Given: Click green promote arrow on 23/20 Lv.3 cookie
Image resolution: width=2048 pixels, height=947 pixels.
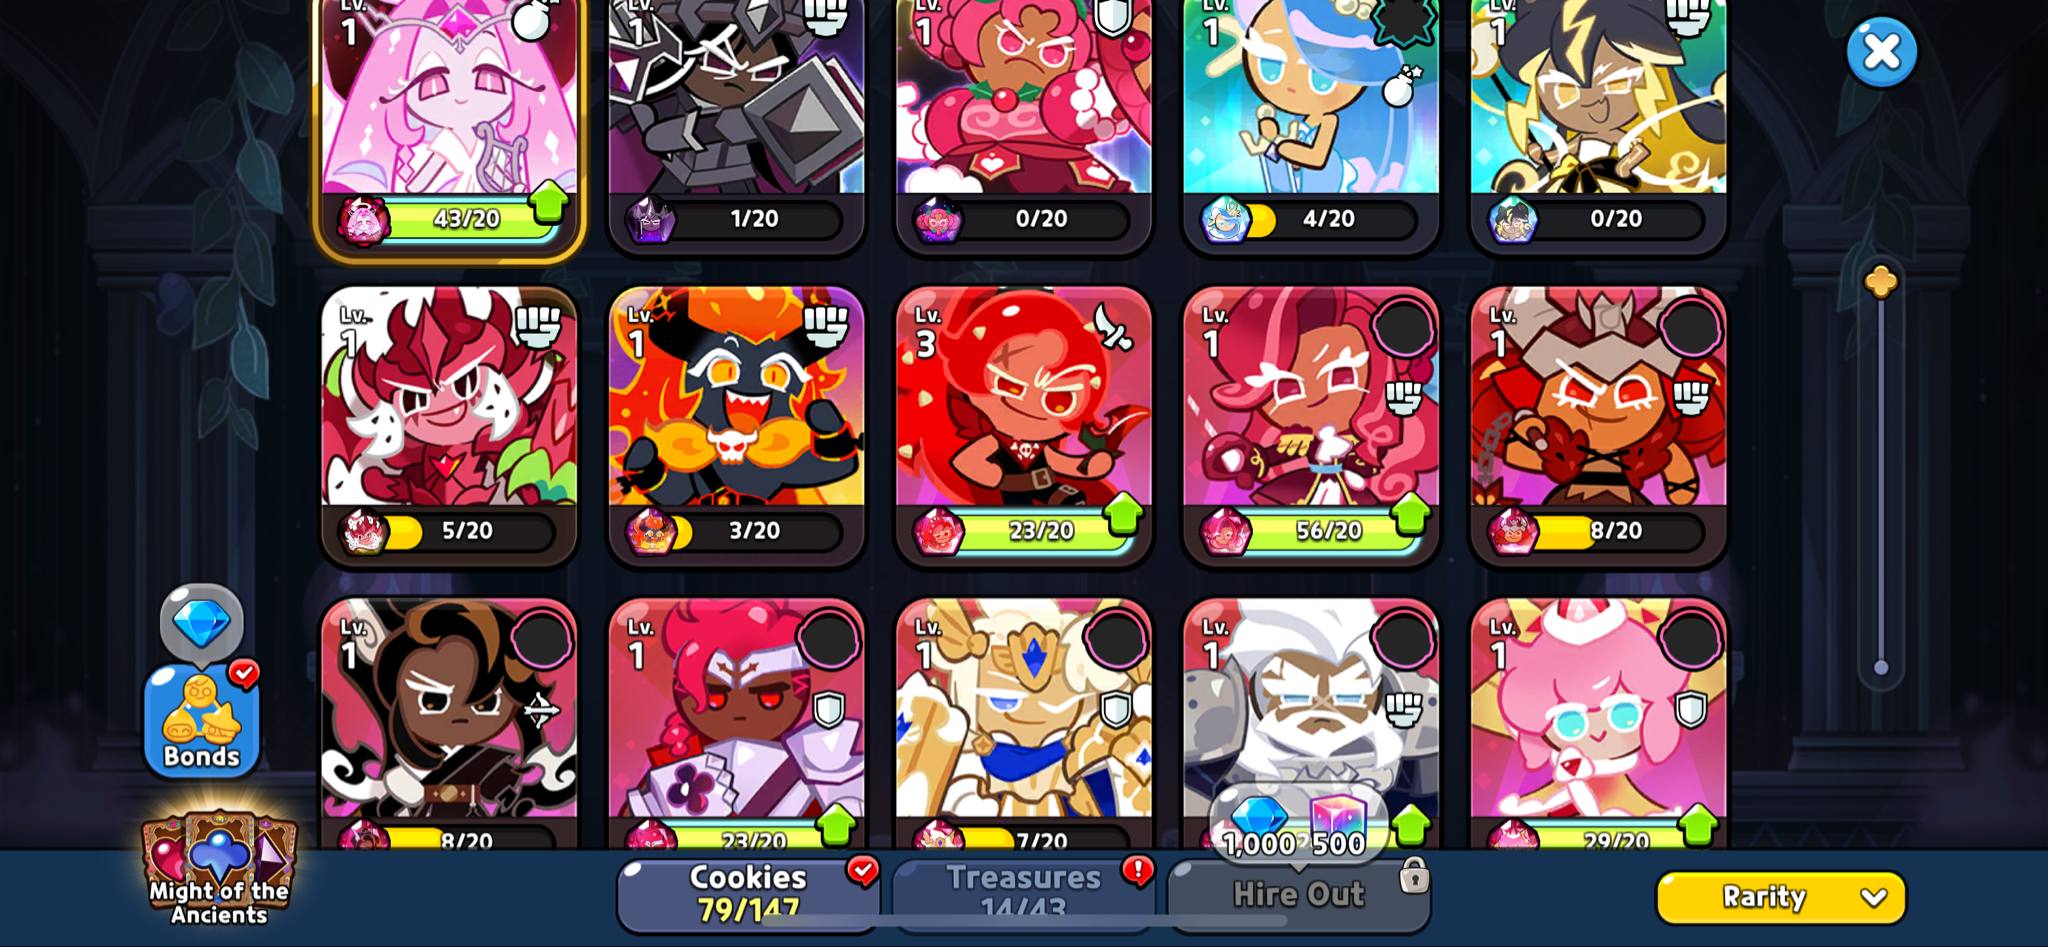Looking at the screenshot, I should pyautogui.click(x=1123, y=514).
